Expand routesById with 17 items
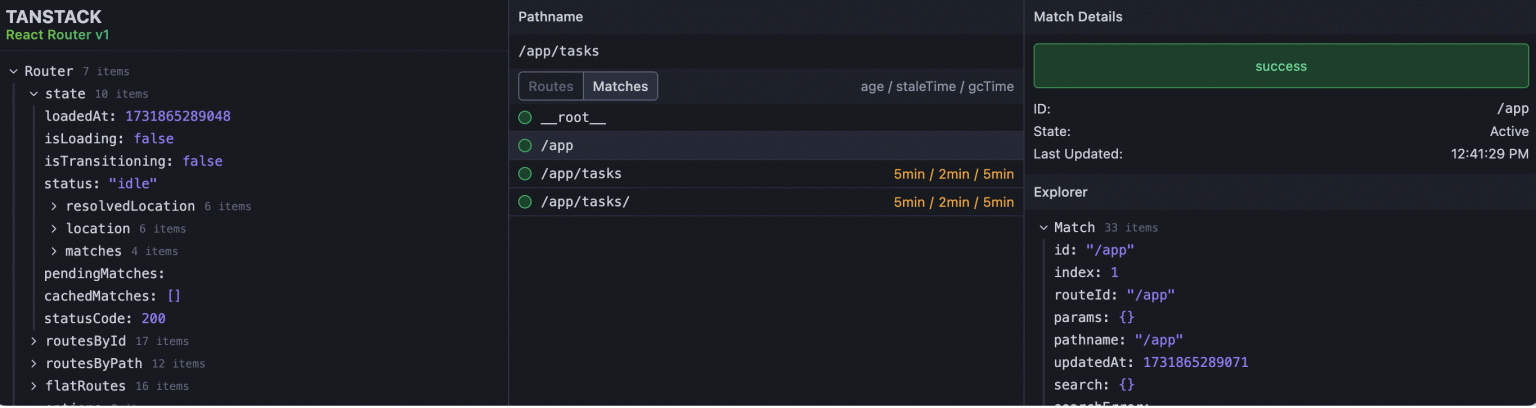 pyautogui.click(x=34, y=341)
